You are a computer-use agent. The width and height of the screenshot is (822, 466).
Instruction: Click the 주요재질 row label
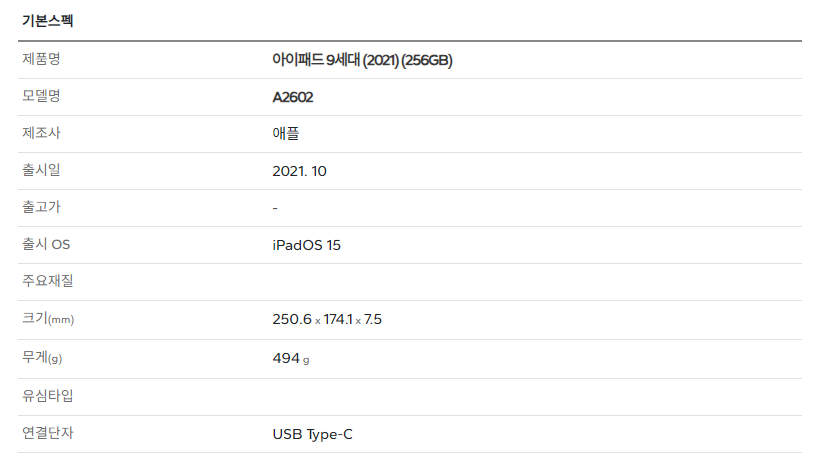tap(48, 281)
